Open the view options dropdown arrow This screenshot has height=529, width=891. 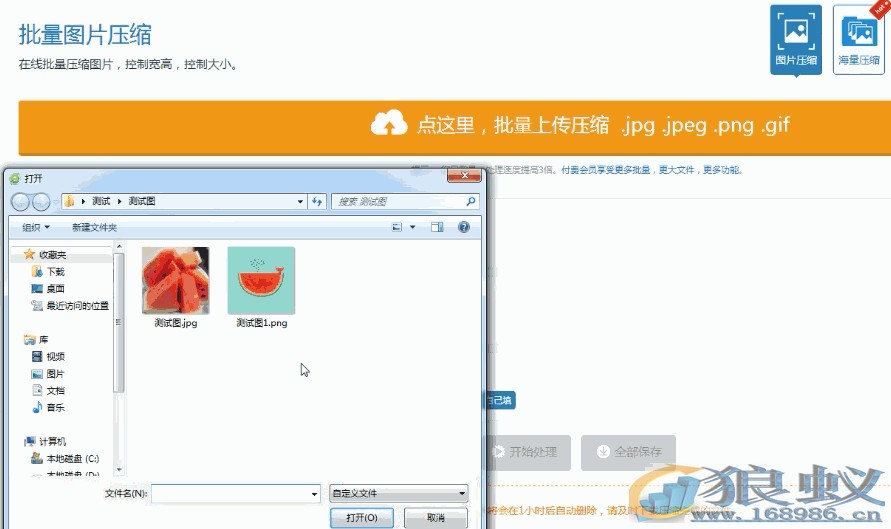point(413,227)
